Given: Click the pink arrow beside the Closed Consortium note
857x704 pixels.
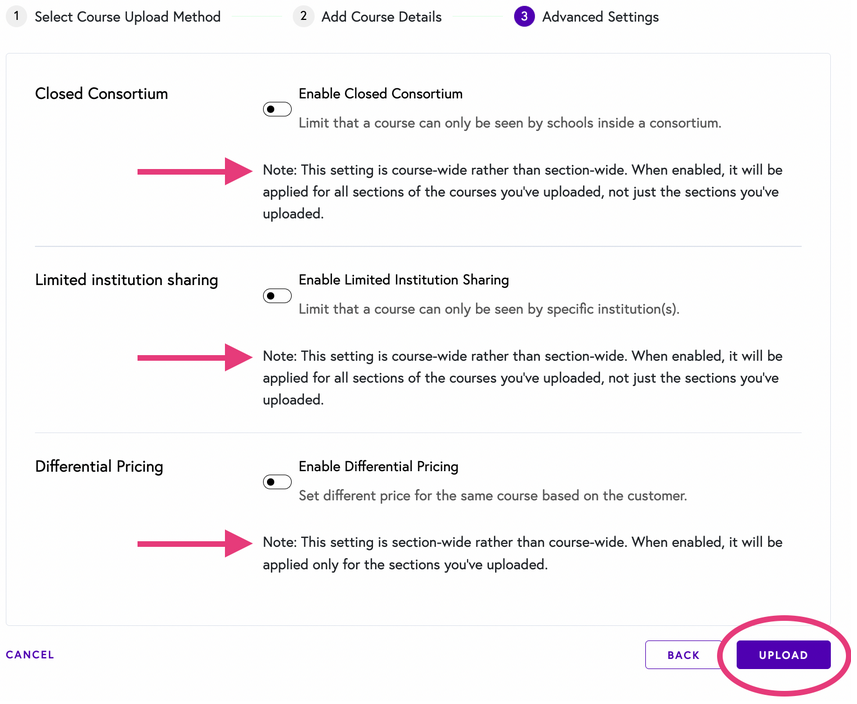Looking at the screenshot, I should click(x=195, y=171).
